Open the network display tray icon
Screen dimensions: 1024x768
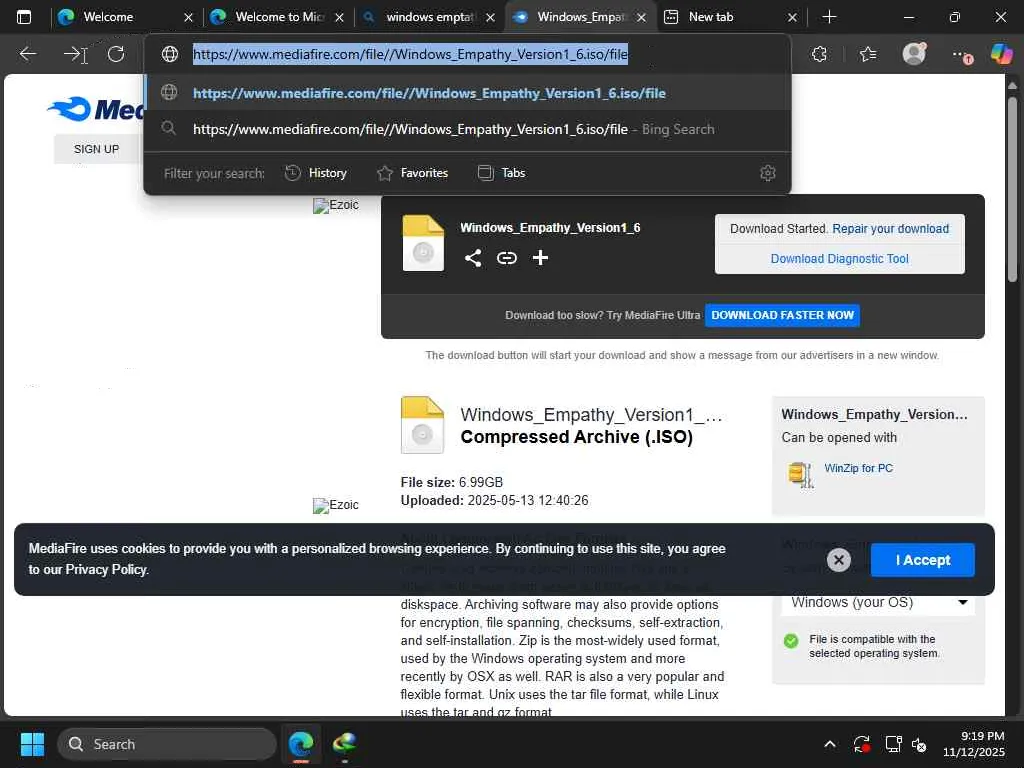[893, 744]
